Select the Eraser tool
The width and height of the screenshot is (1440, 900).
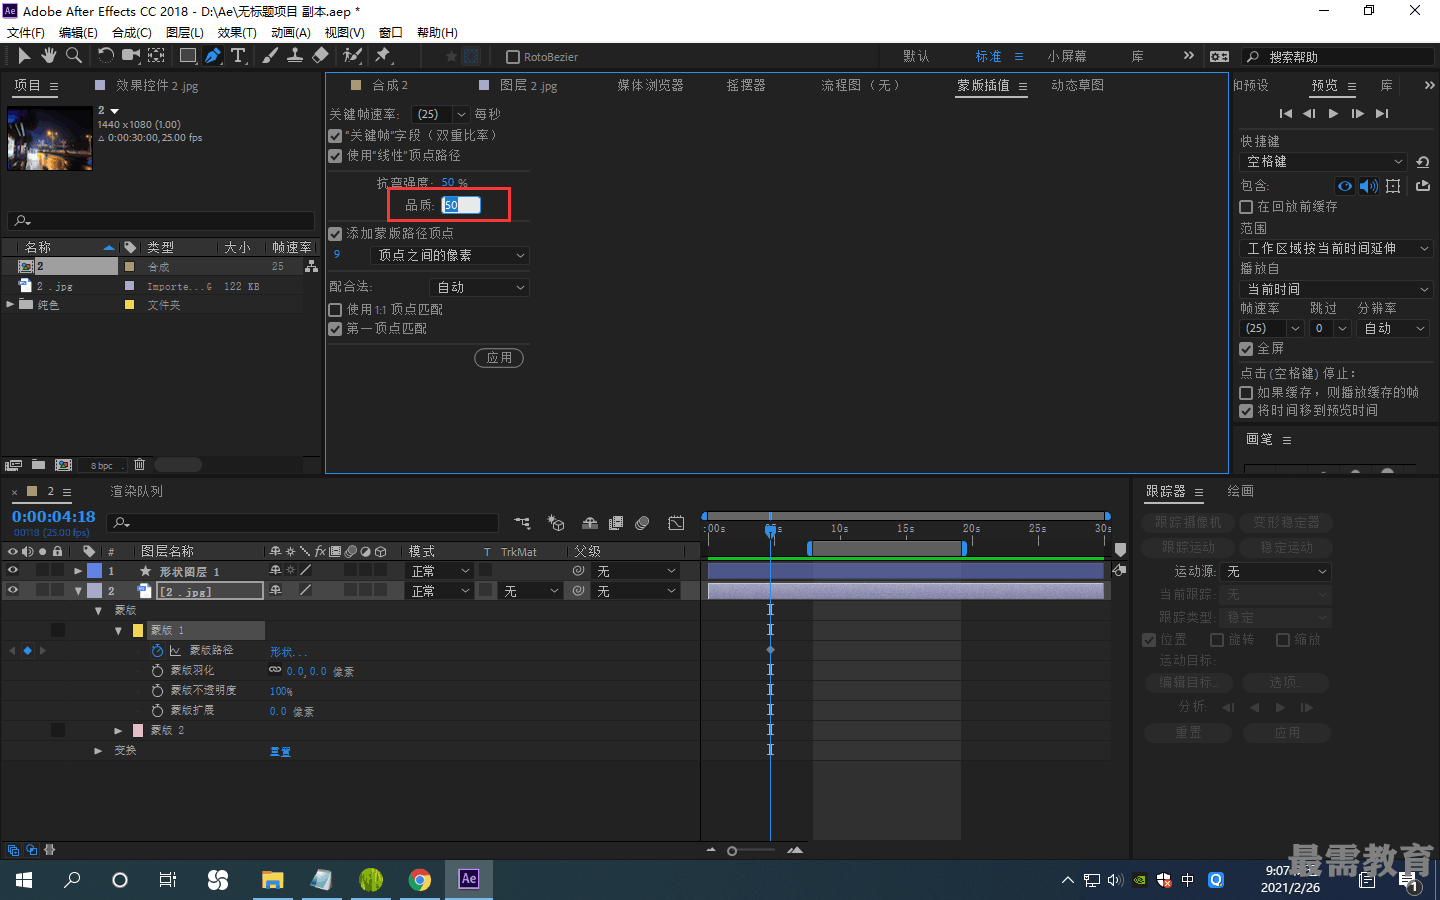pyautogui.click(x=320, y=56)
